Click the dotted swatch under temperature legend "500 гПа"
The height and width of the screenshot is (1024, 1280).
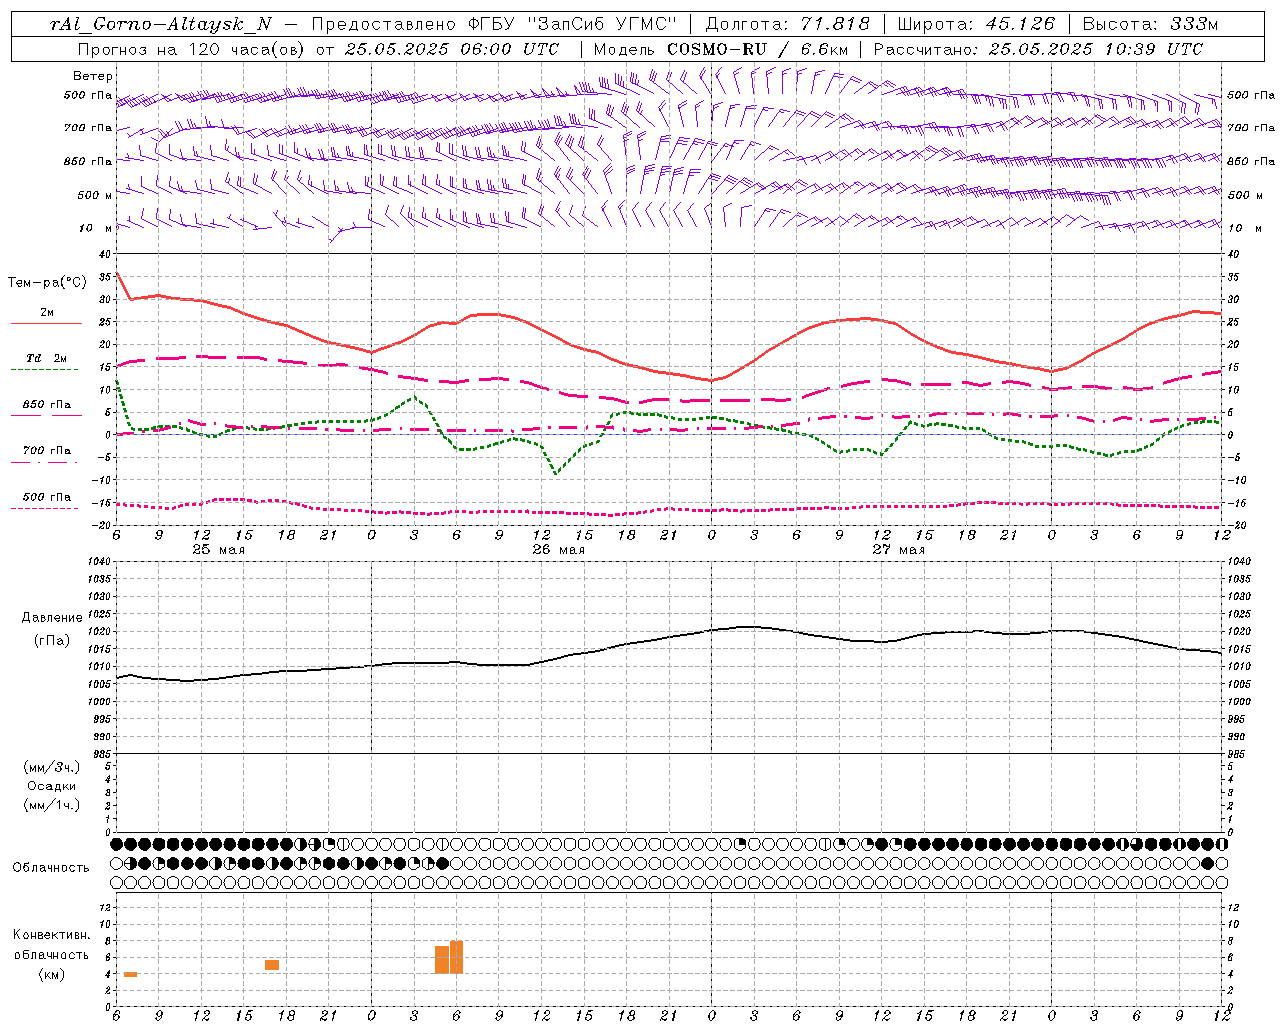pyautogui.click(x=46, y=508)
